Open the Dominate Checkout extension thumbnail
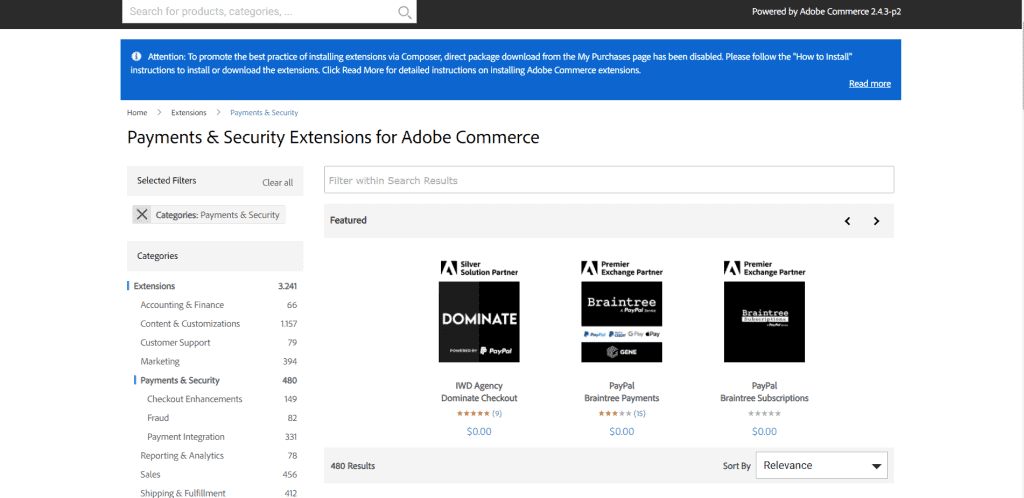Image resolution: width=1024 pixels, height=498 pixels. pyautogui.click(x=479, y=322)
